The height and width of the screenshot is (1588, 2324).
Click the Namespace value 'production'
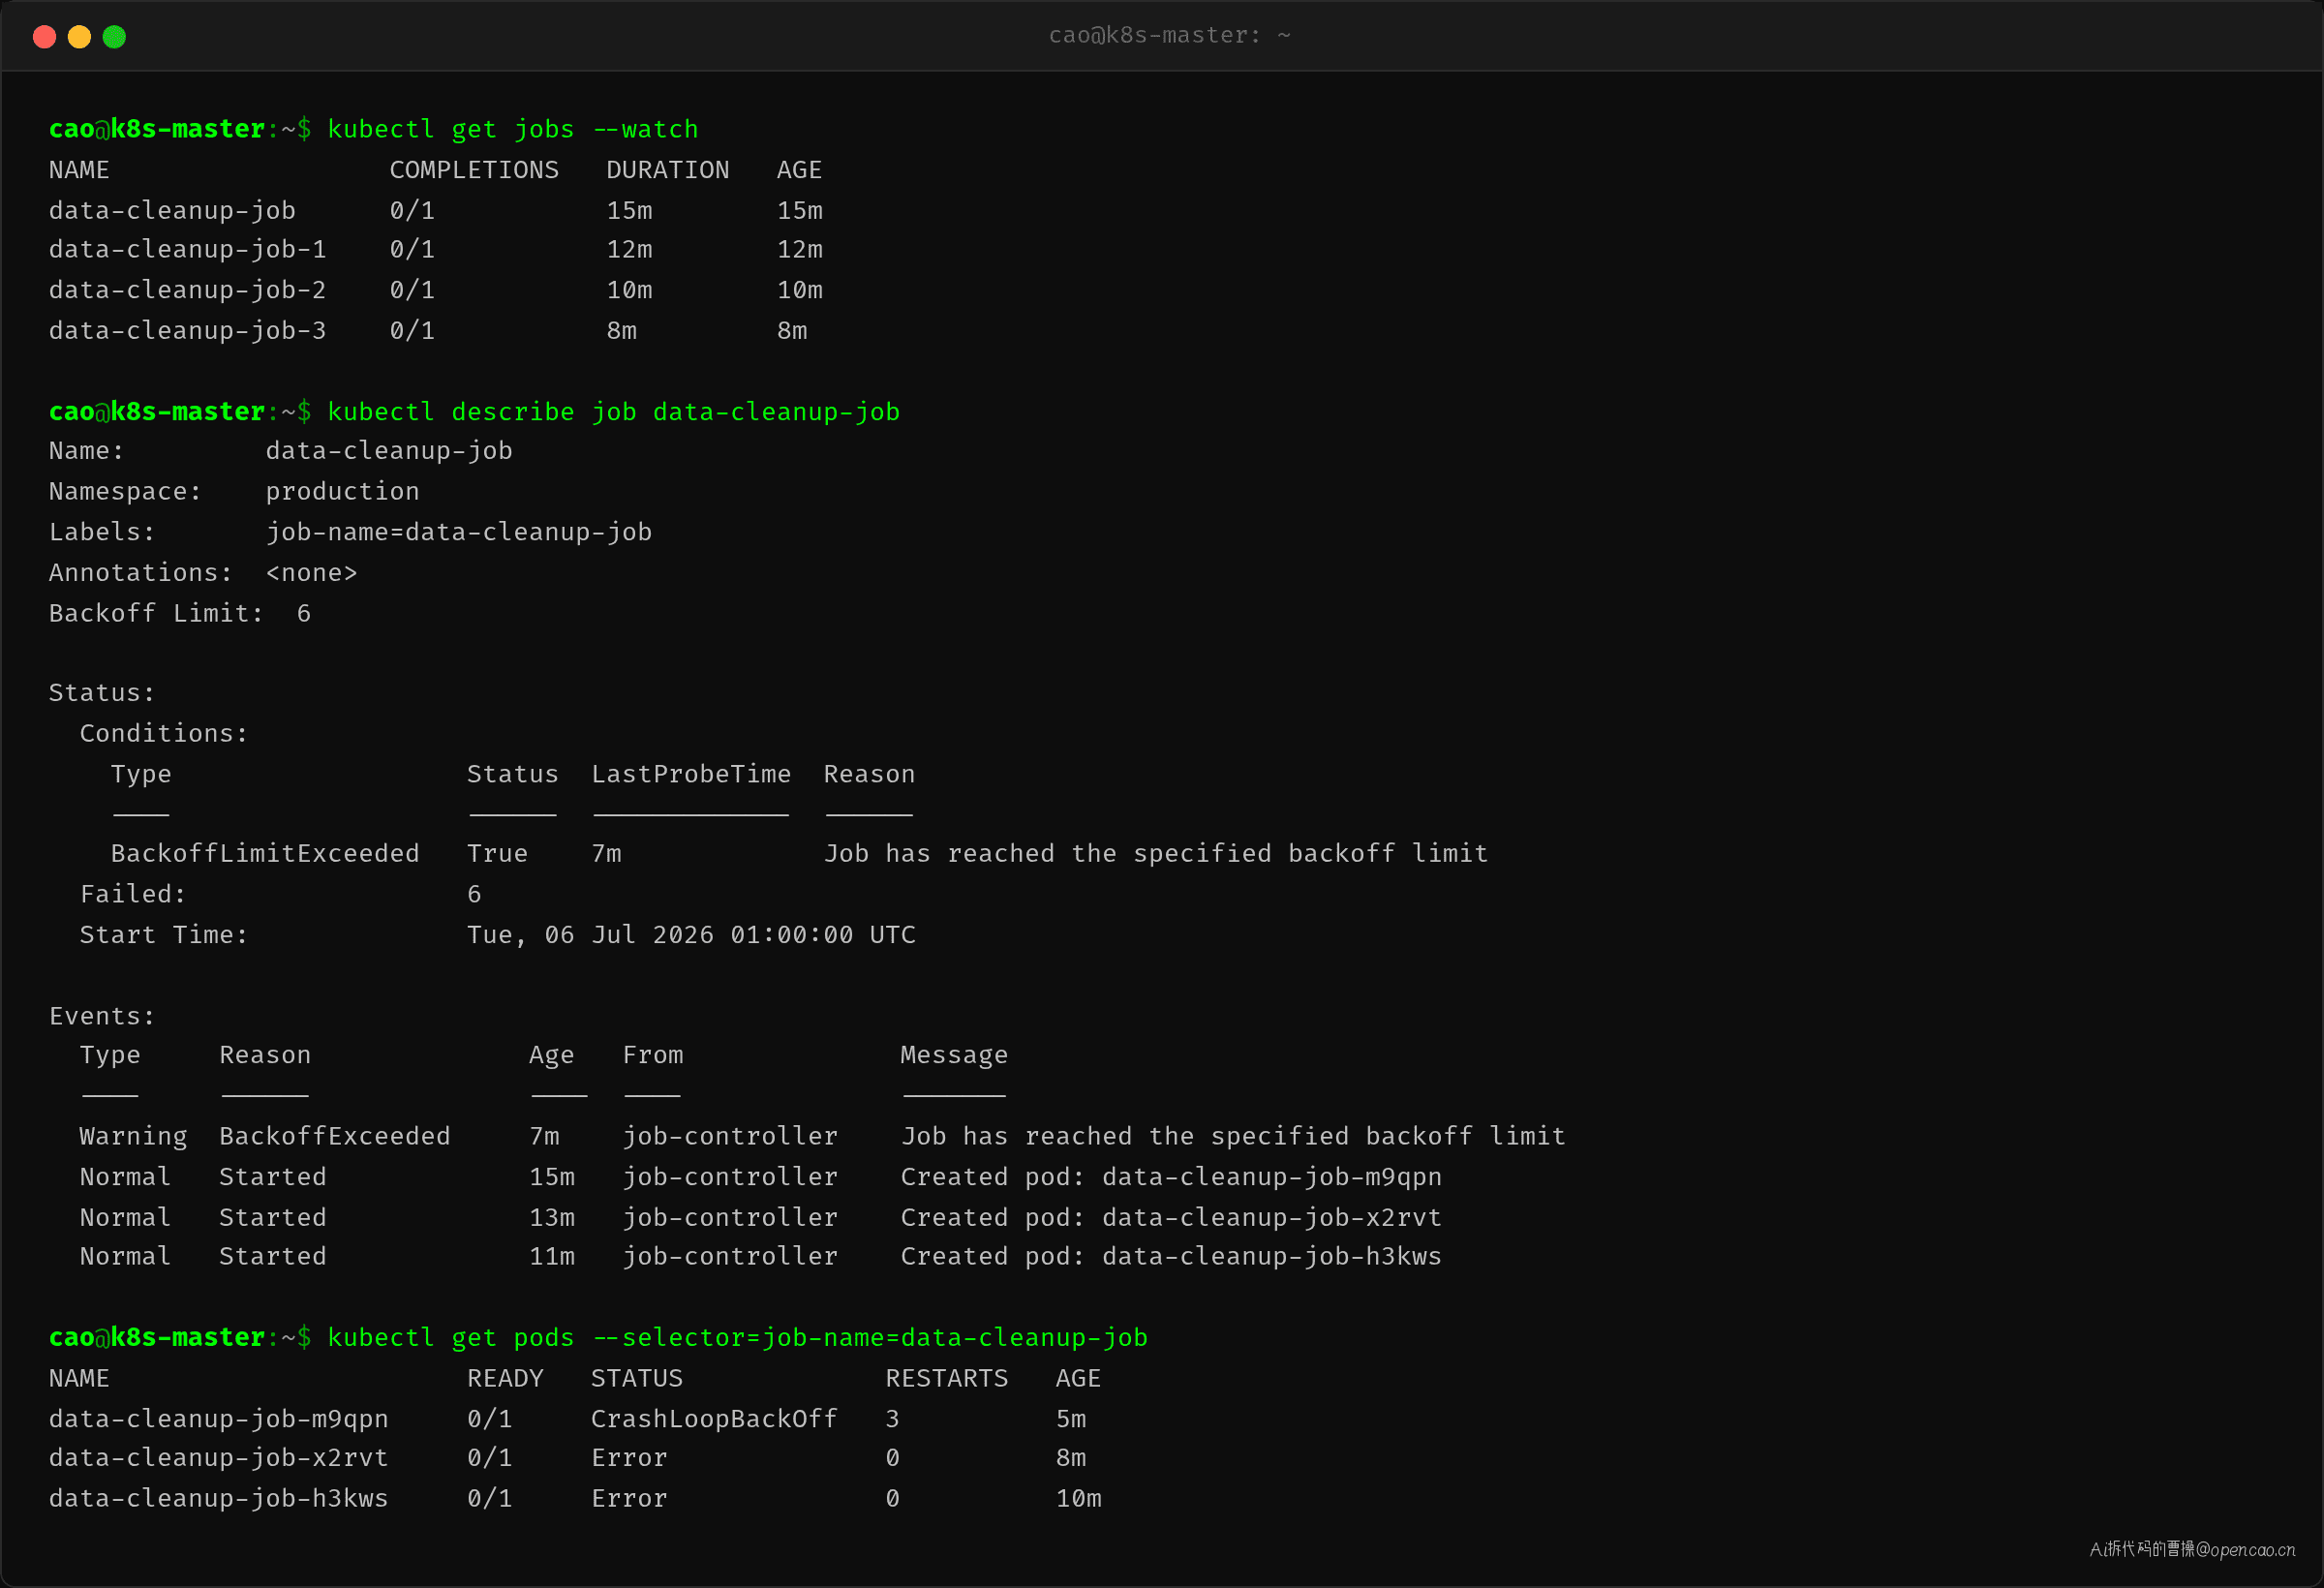[342, 491]
